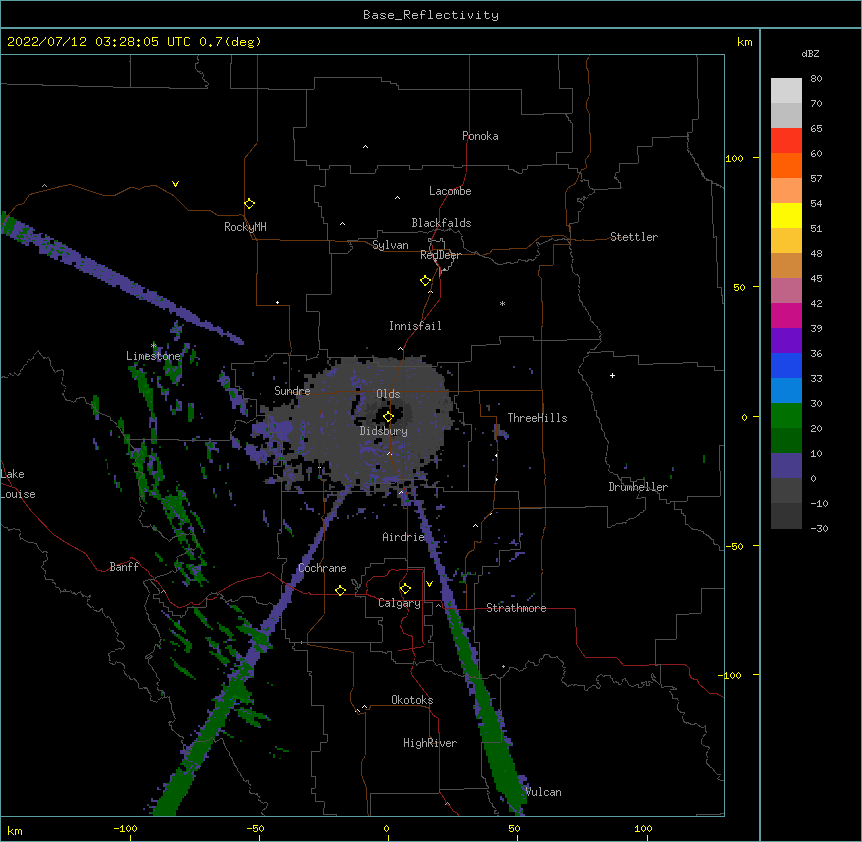Image resolution: width=862 pixels, height=842 pixels.
Task: Pick the purple 36-39 dBZ legend swatch
Action: click(x=786, y=341)
